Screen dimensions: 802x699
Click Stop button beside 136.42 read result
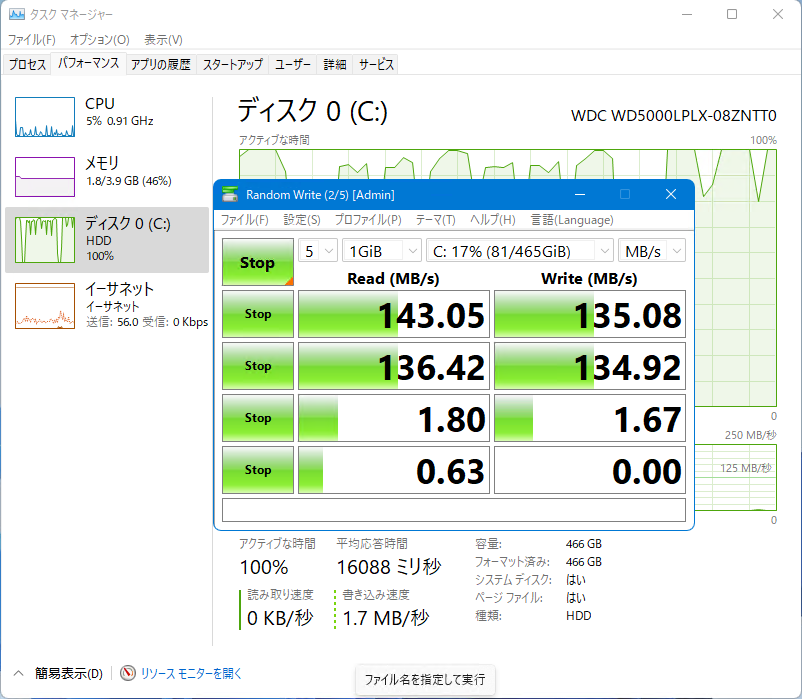pyautogui.click(x=258, y=366)
